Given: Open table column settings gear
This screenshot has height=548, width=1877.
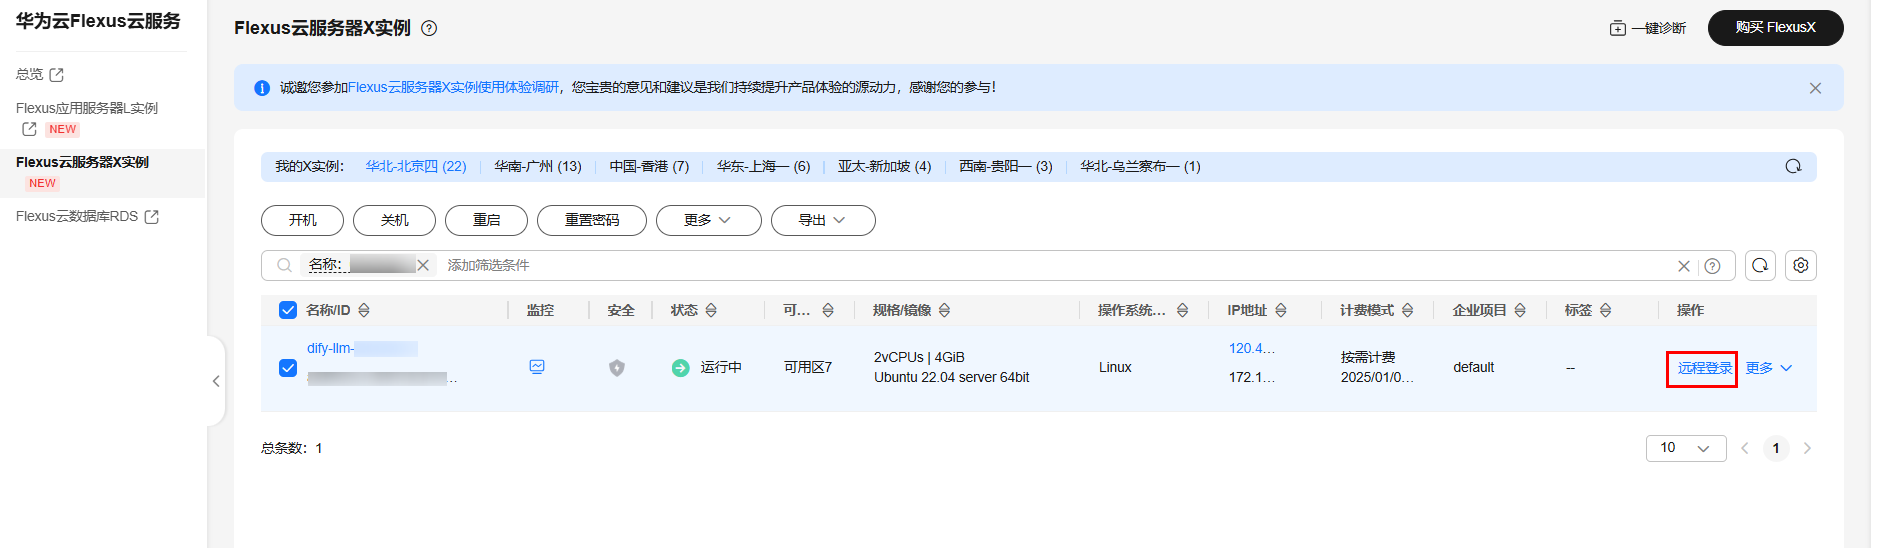Looking at the screenshot, I should click(1801, 265).
